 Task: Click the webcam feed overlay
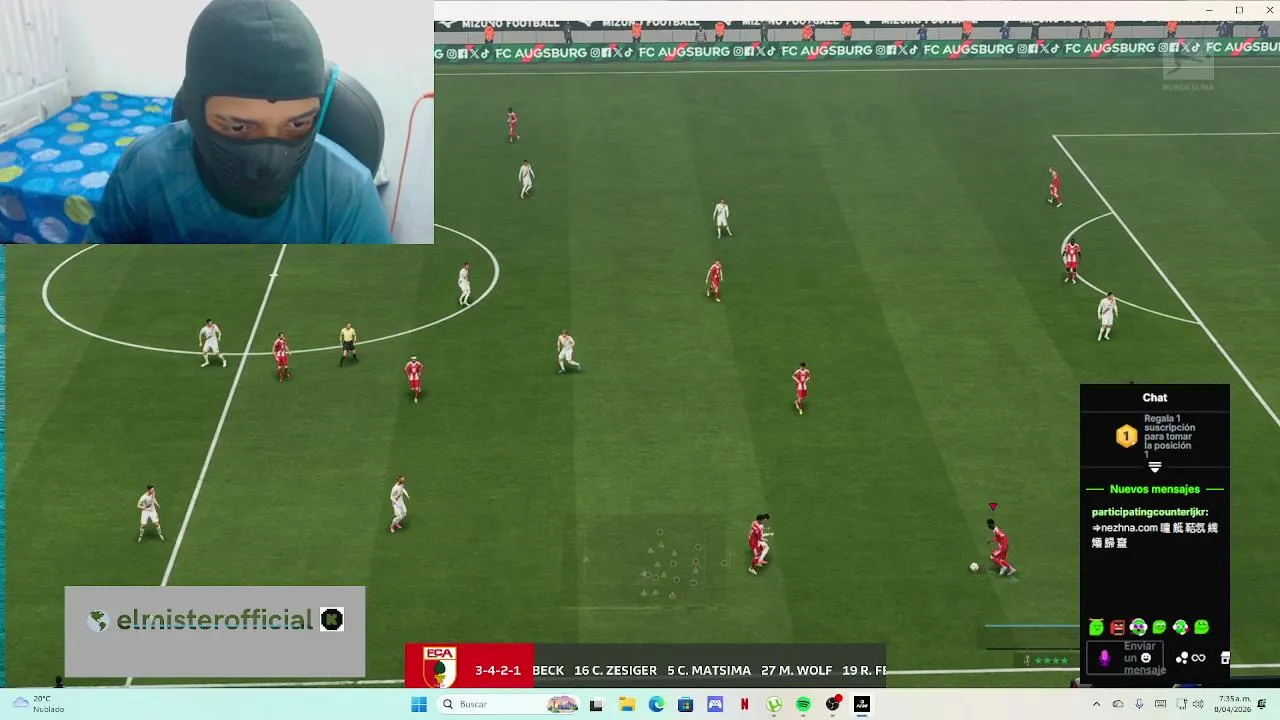pyautogui.click(x=217, y=122)
